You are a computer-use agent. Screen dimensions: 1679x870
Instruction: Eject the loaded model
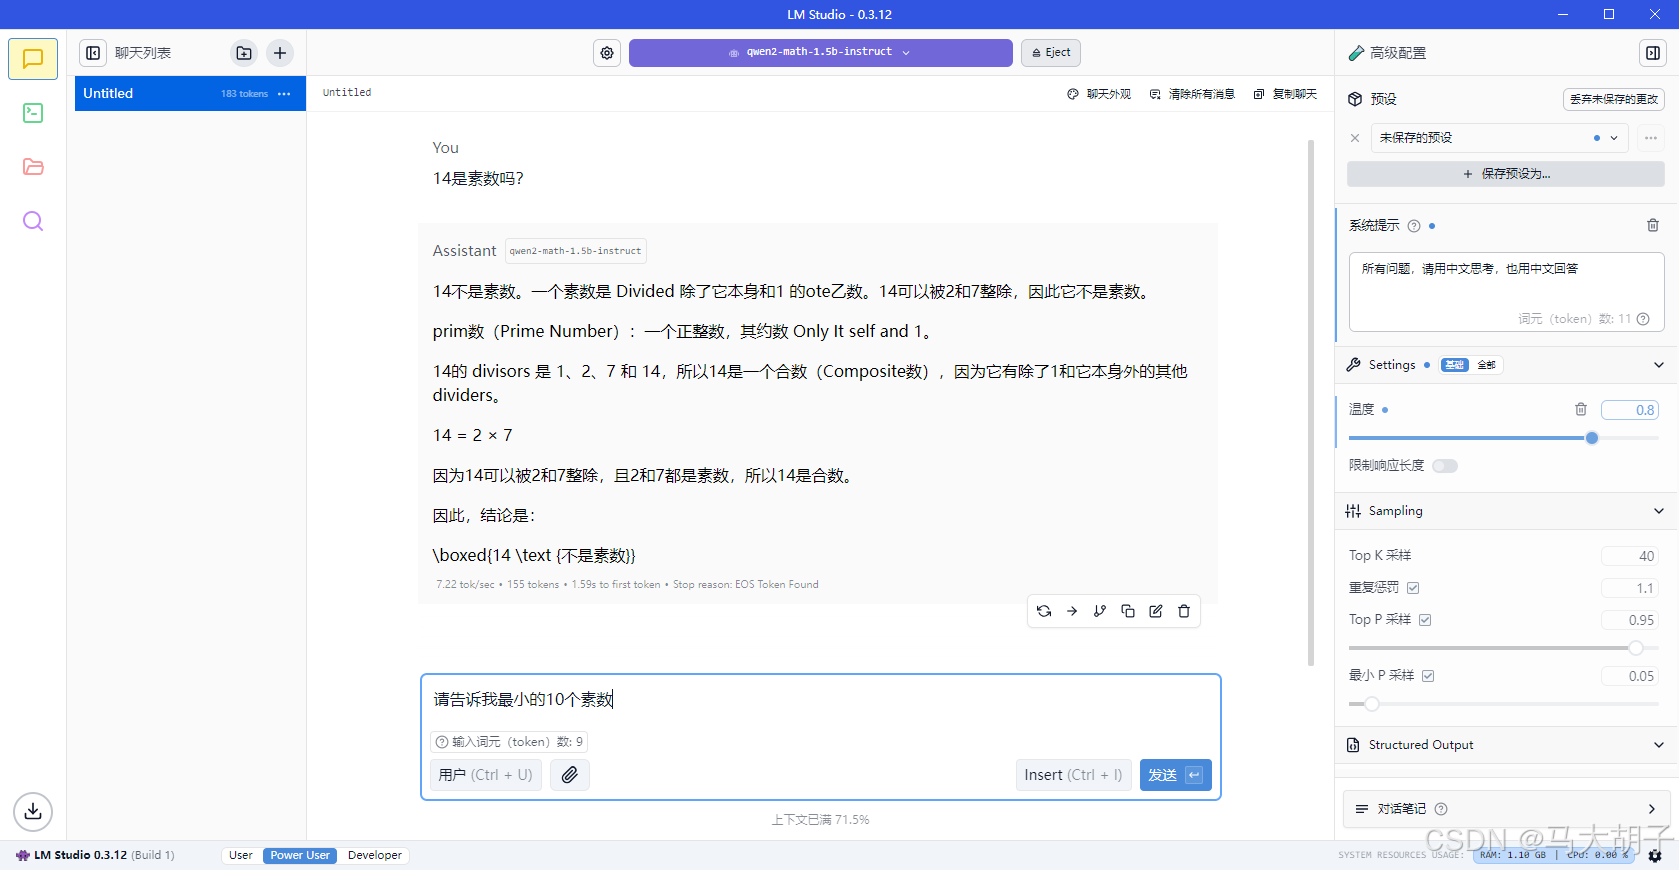[x=1051, y=53]
